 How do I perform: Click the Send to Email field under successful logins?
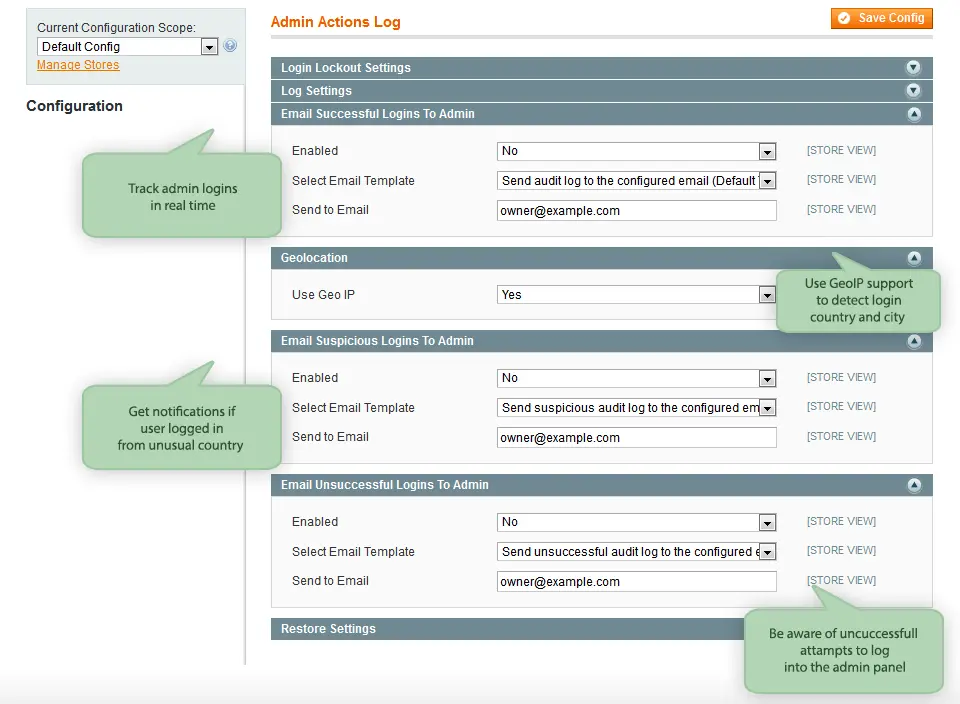click(636, 210)
